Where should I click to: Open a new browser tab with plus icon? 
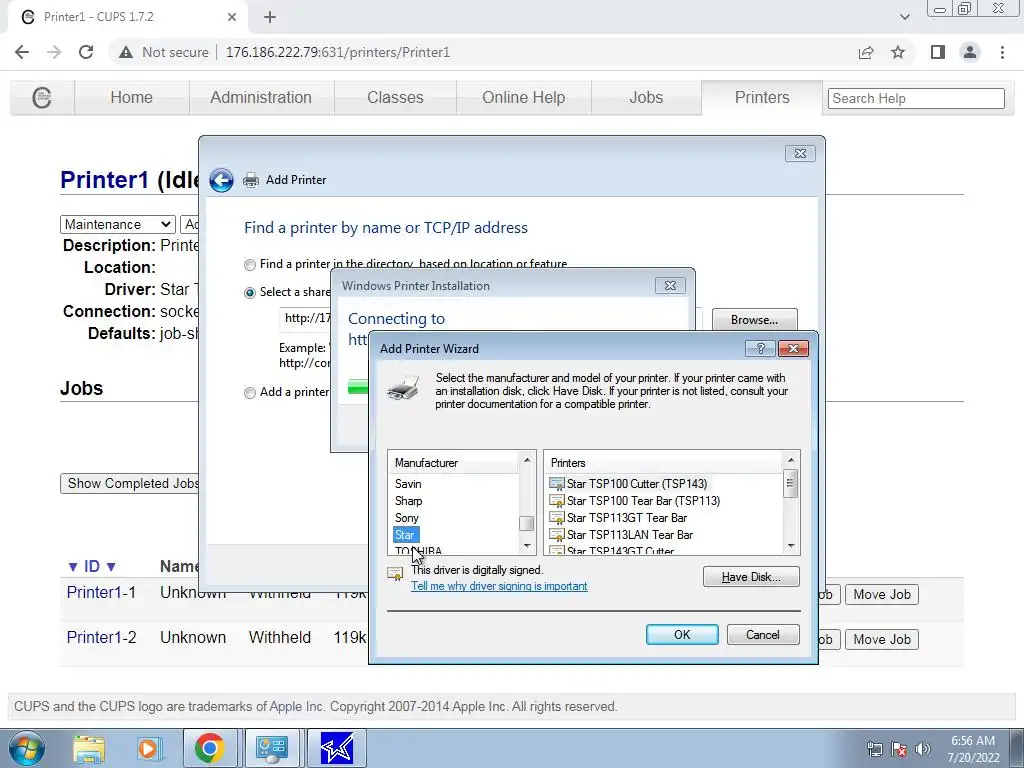[x=270, y=17]
